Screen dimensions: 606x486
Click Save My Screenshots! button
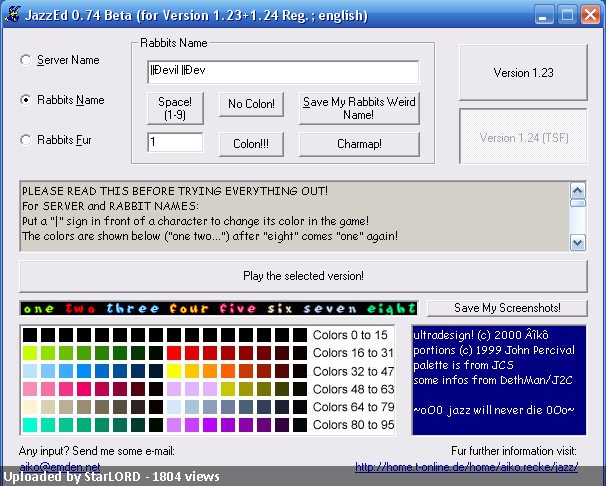pyautogui.click(x=507, y=308)
